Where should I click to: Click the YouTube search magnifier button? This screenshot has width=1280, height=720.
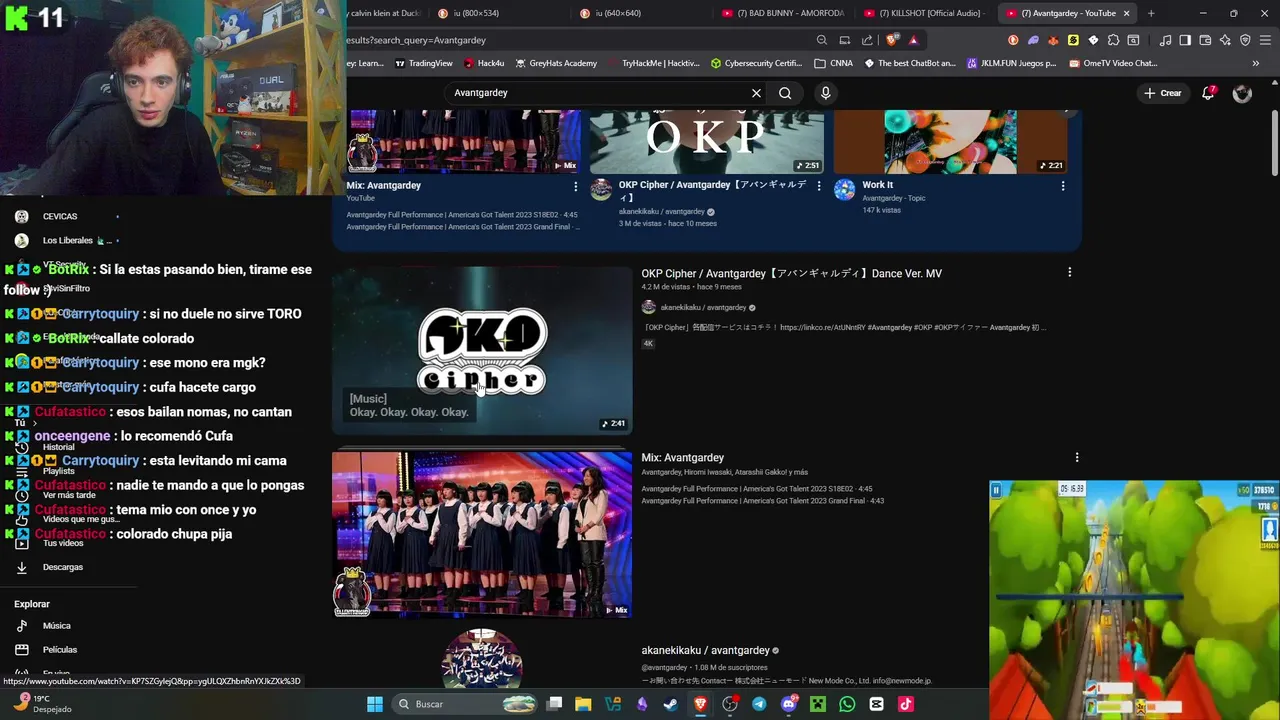pyautogui.click(x=785, y=93)
